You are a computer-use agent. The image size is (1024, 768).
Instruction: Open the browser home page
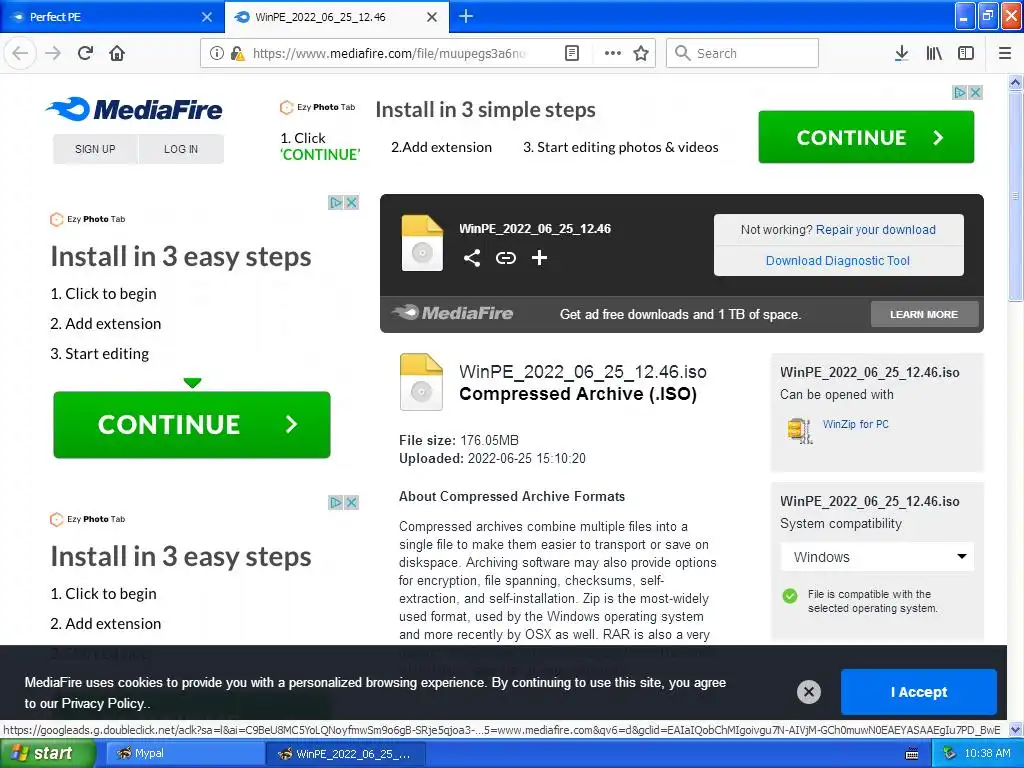pyautogui.click(x=117, y=53)
